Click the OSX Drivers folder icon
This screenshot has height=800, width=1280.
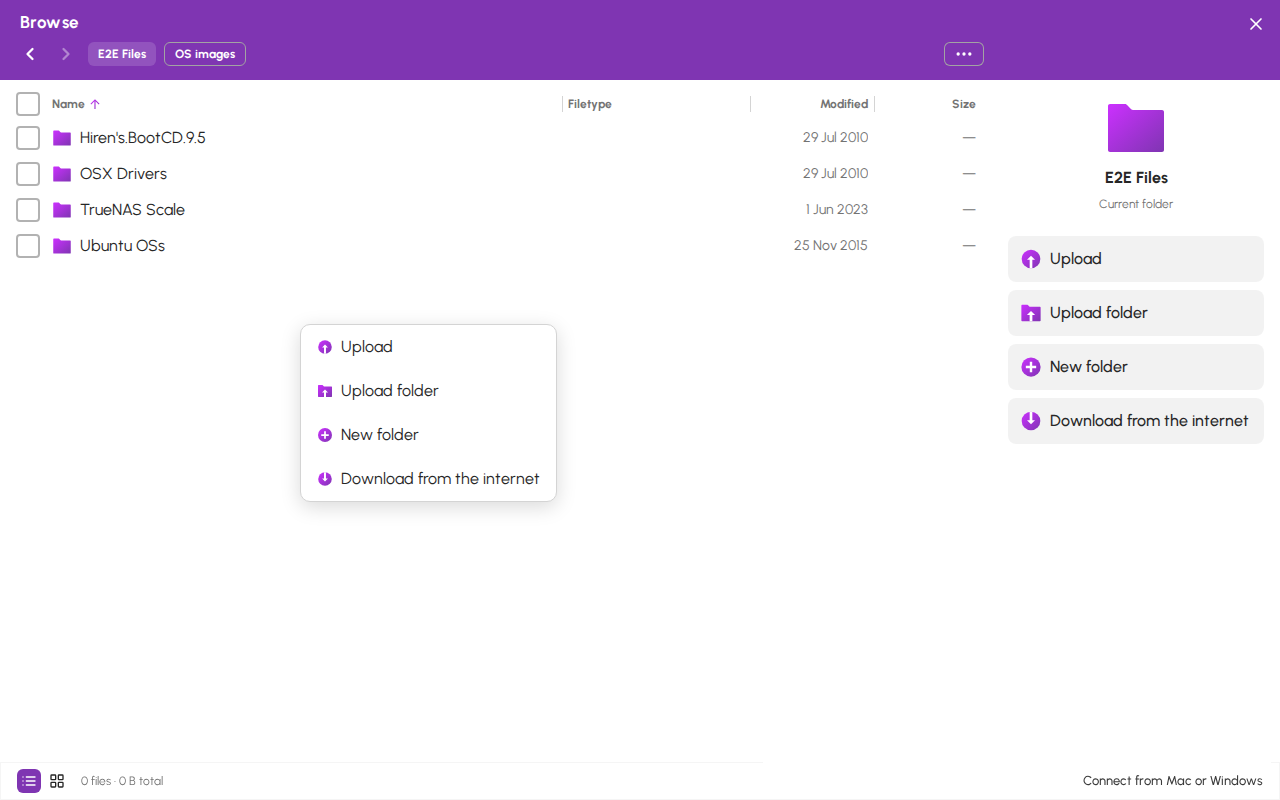[x=62, y=174]
